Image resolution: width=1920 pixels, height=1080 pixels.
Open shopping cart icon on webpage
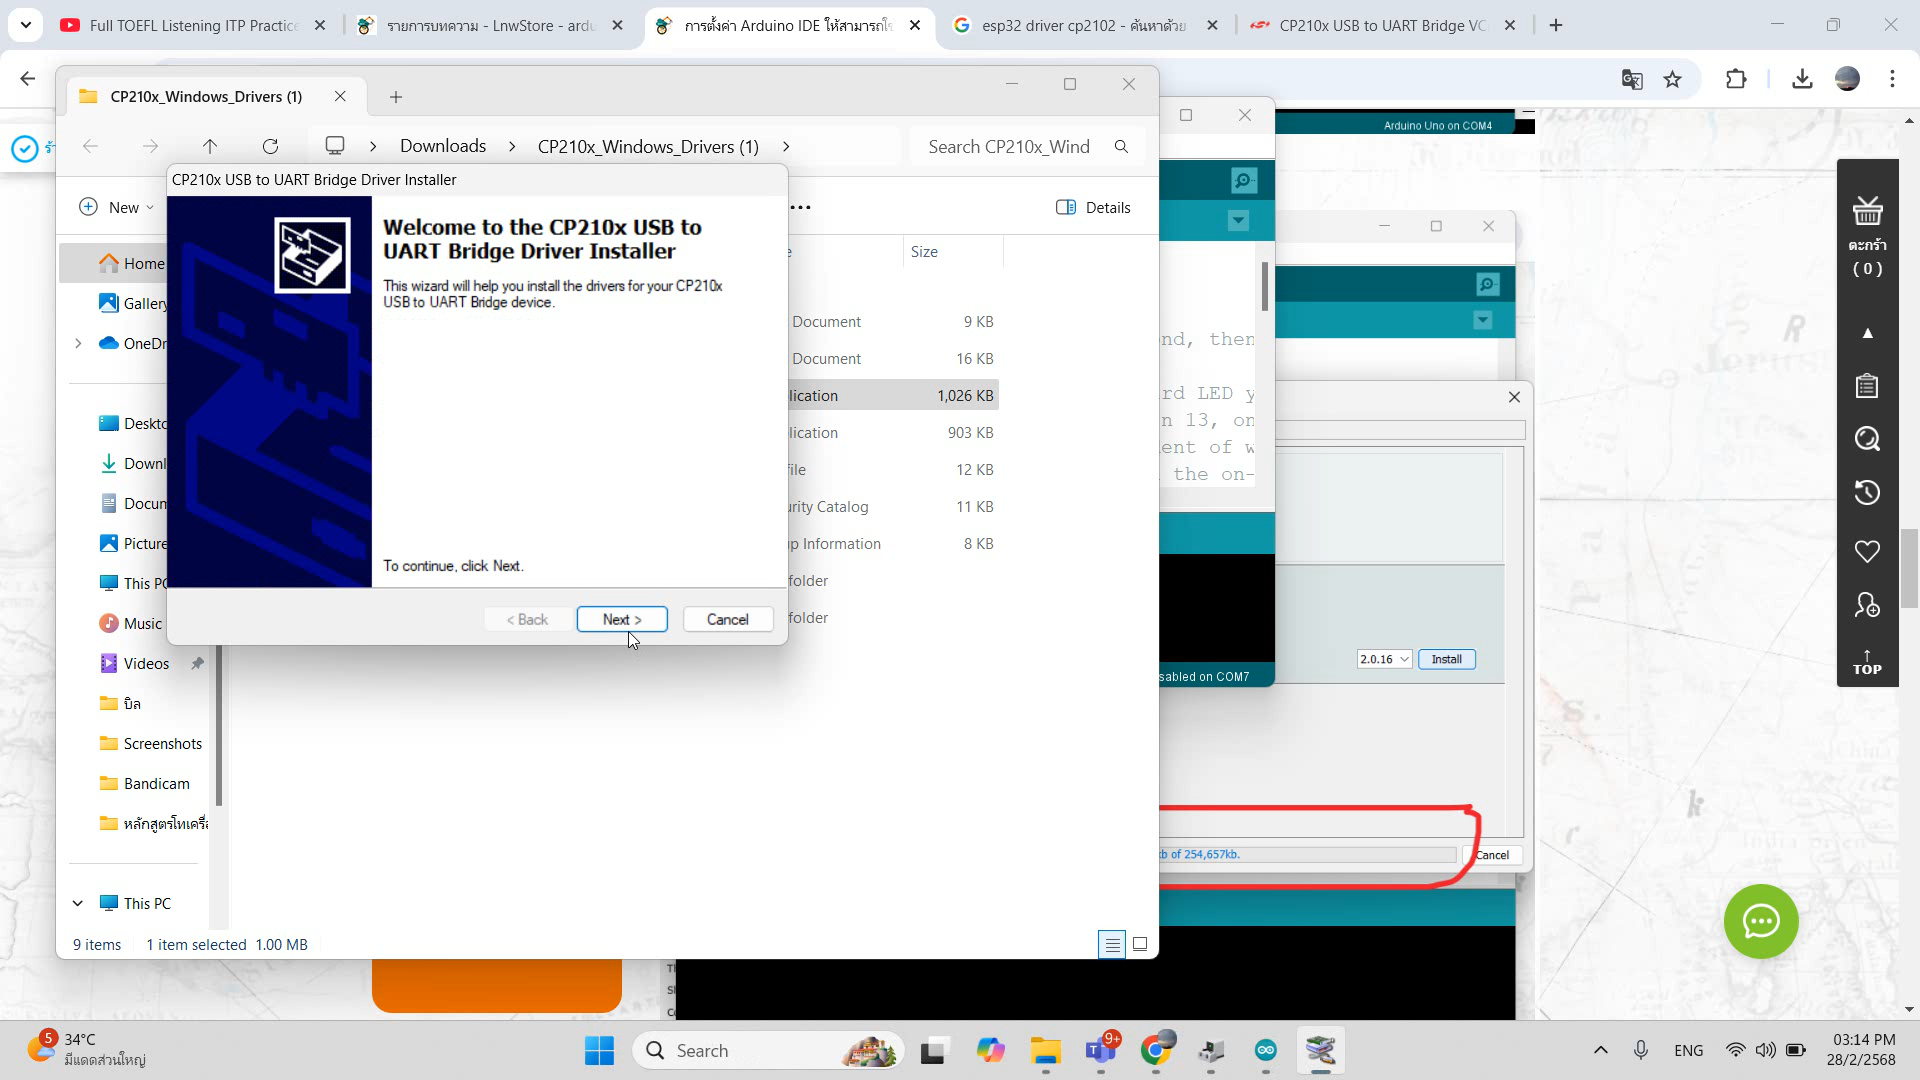pyautogui.click(x=1867, y=210)
